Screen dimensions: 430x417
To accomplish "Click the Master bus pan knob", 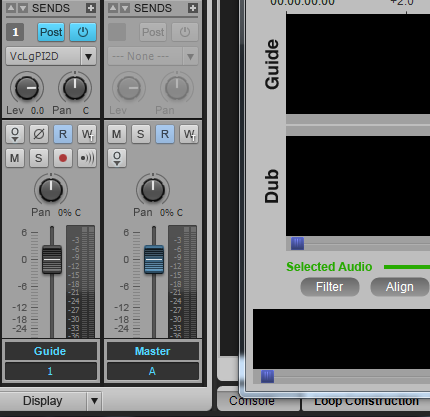I will tap(153, 190).
